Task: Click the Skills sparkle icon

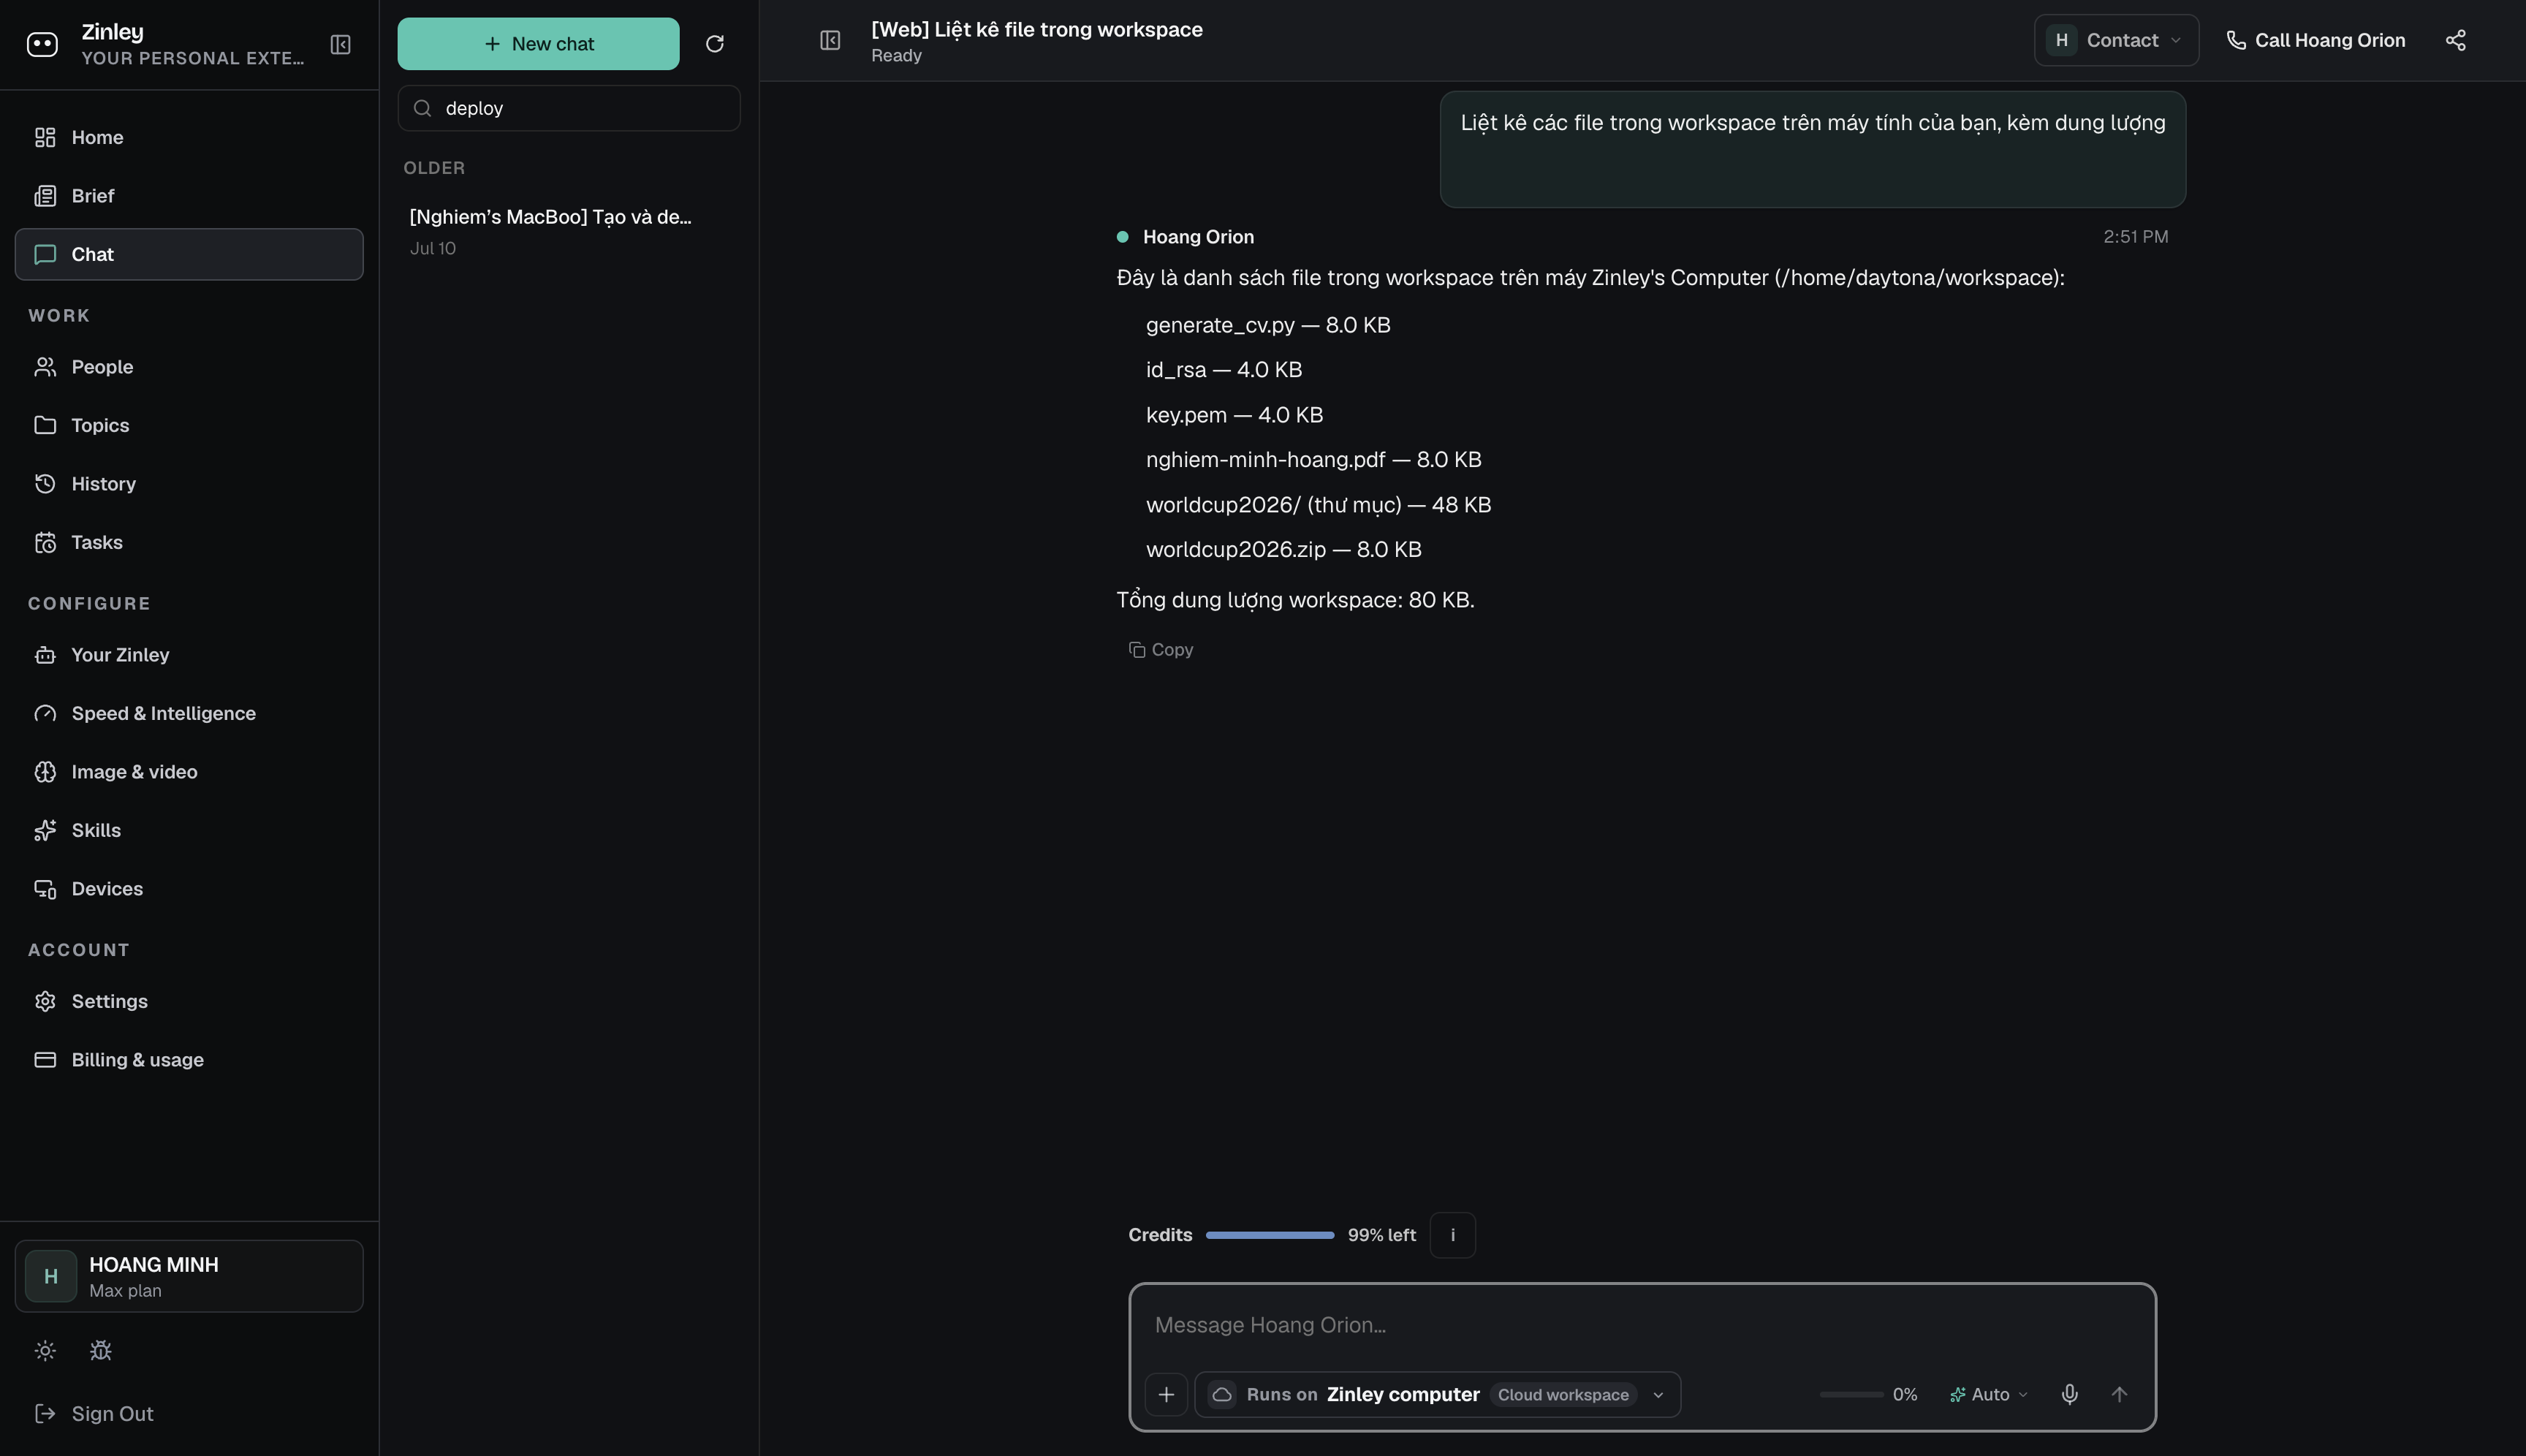Action: [x=45, y=830]
